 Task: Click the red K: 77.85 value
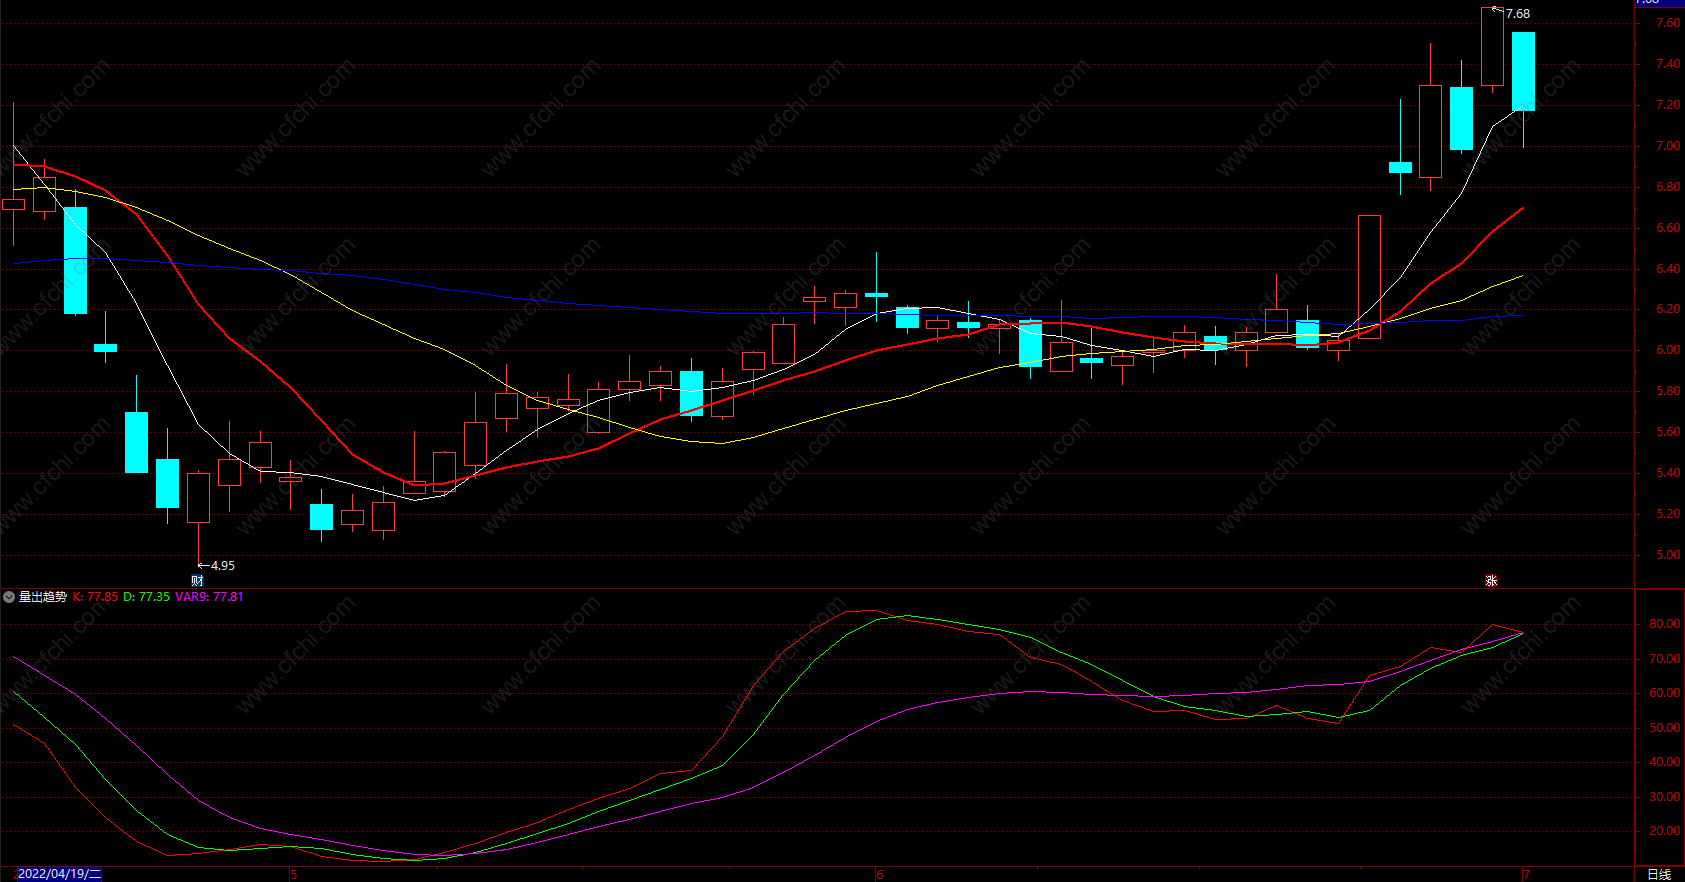95,597
